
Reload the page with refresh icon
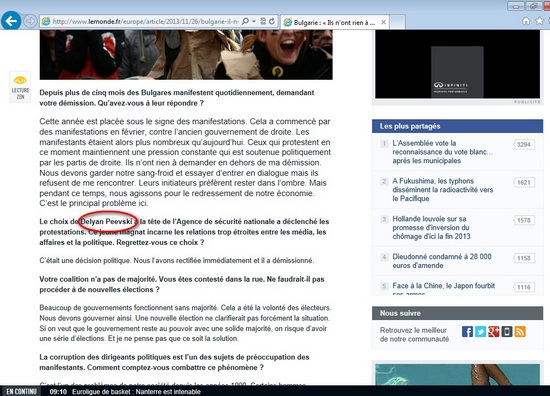tap(271, 21)
